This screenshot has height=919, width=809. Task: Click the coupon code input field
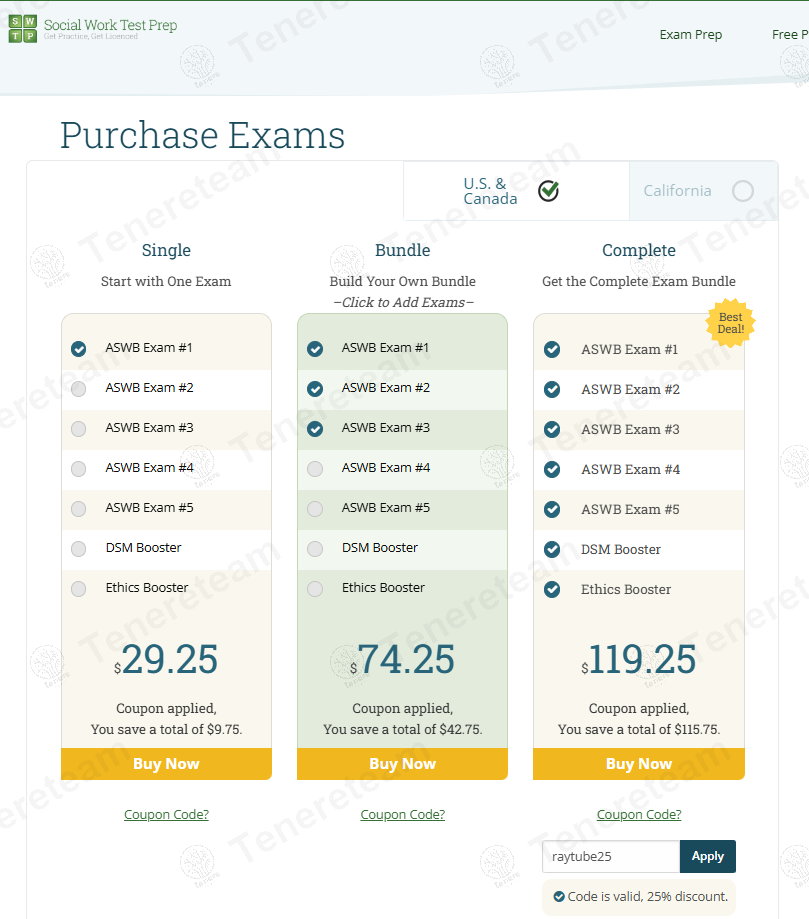pyautogui.click(x=610, y=857)
